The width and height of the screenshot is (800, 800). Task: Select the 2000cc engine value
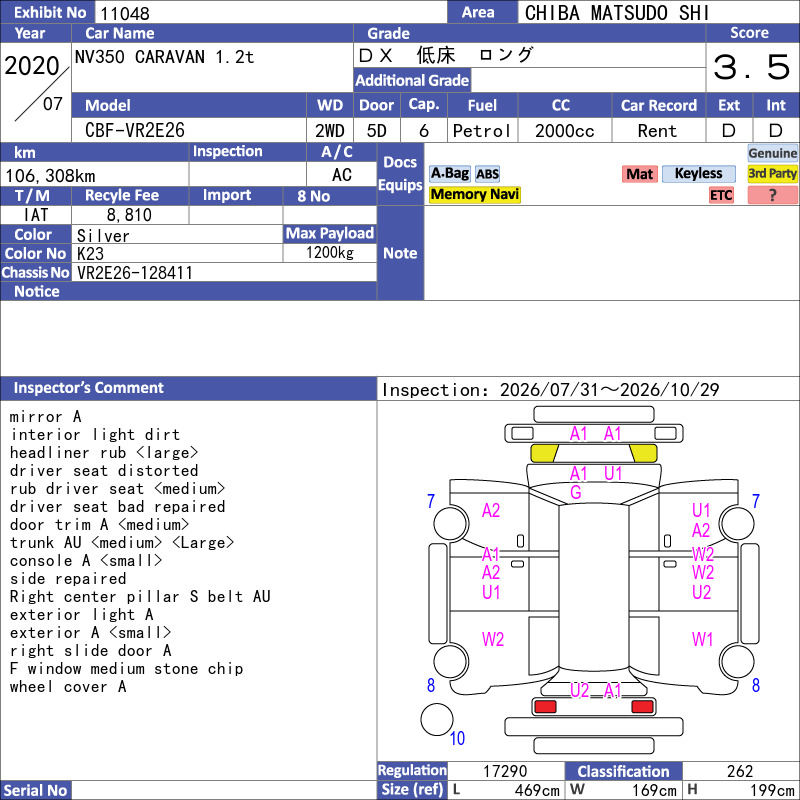(x=565, y=131)
